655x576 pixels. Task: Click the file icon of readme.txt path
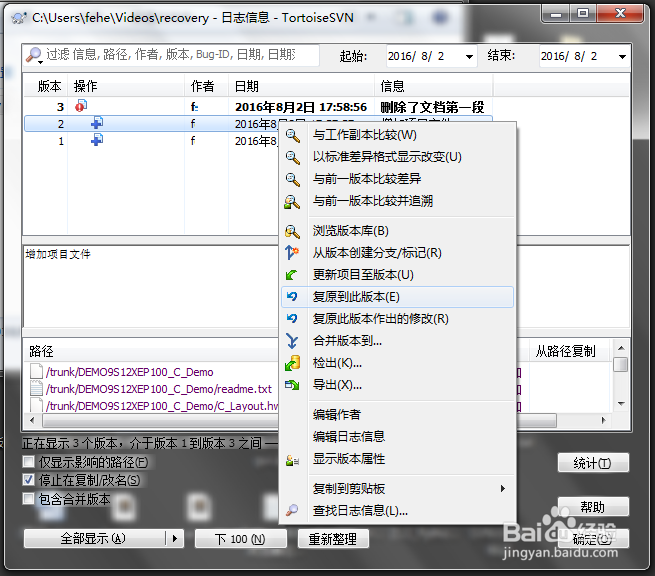pyautogui.click(x=37, y=389)
